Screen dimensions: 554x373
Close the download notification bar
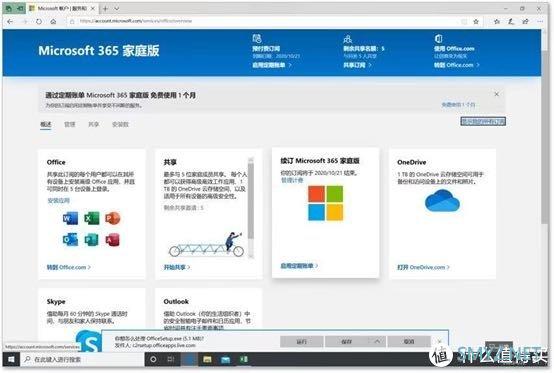coord(440,342)
